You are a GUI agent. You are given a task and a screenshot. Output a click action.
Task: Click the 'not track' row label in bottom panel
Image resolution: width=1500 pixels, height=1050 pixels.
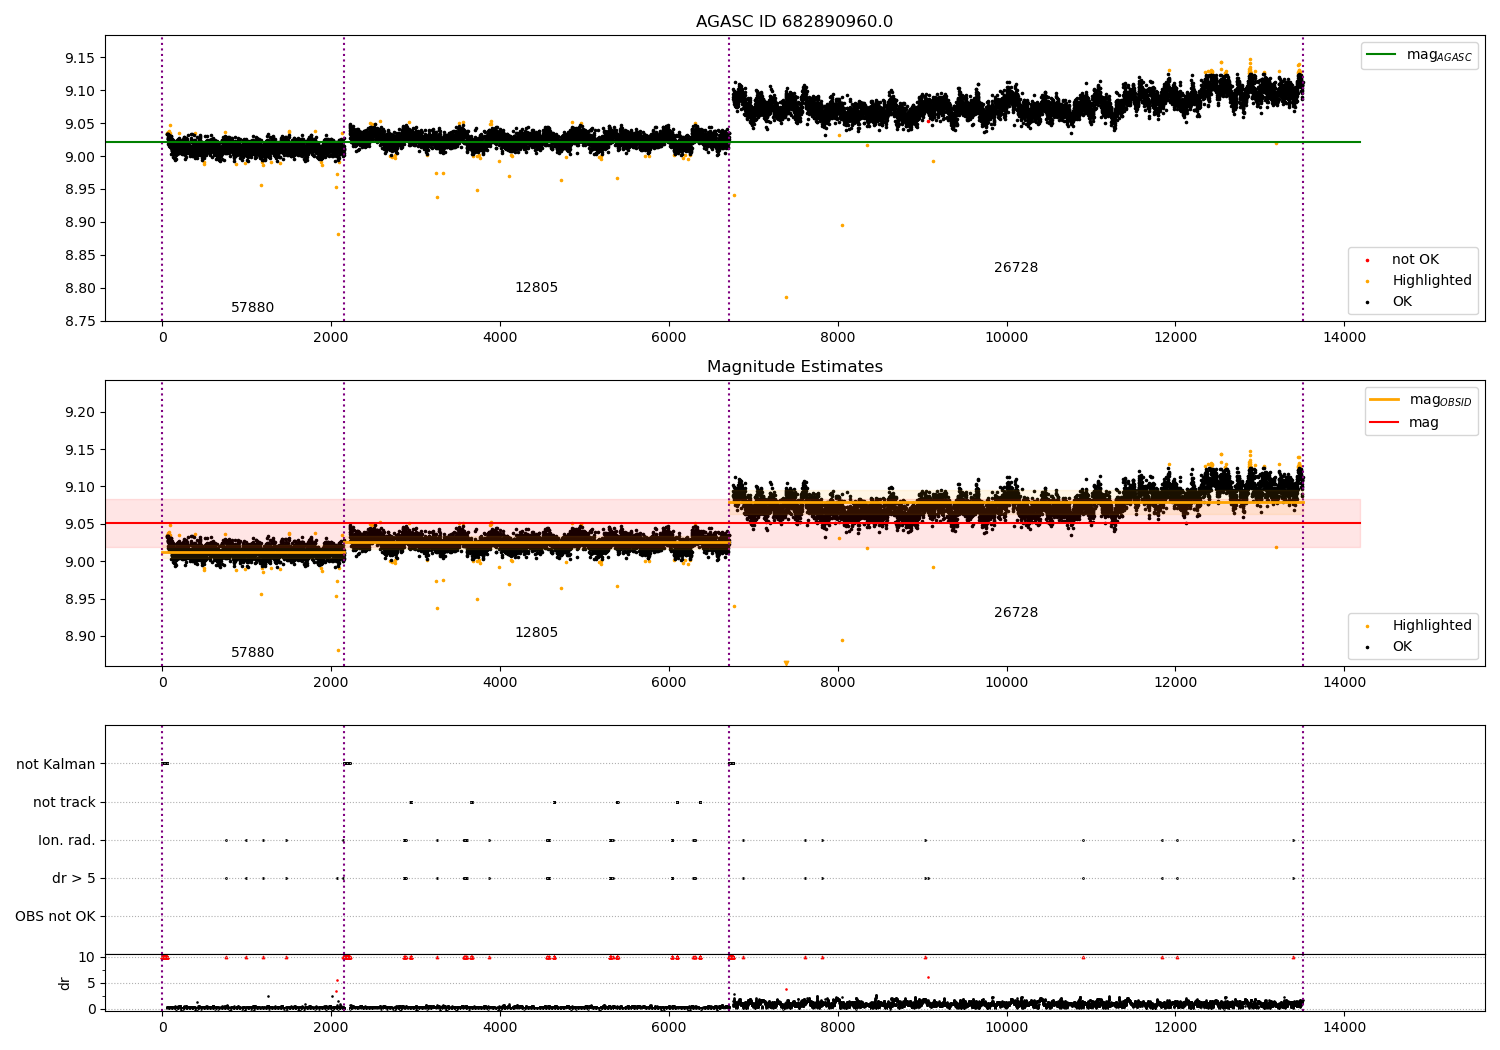[x=64, y=803]
